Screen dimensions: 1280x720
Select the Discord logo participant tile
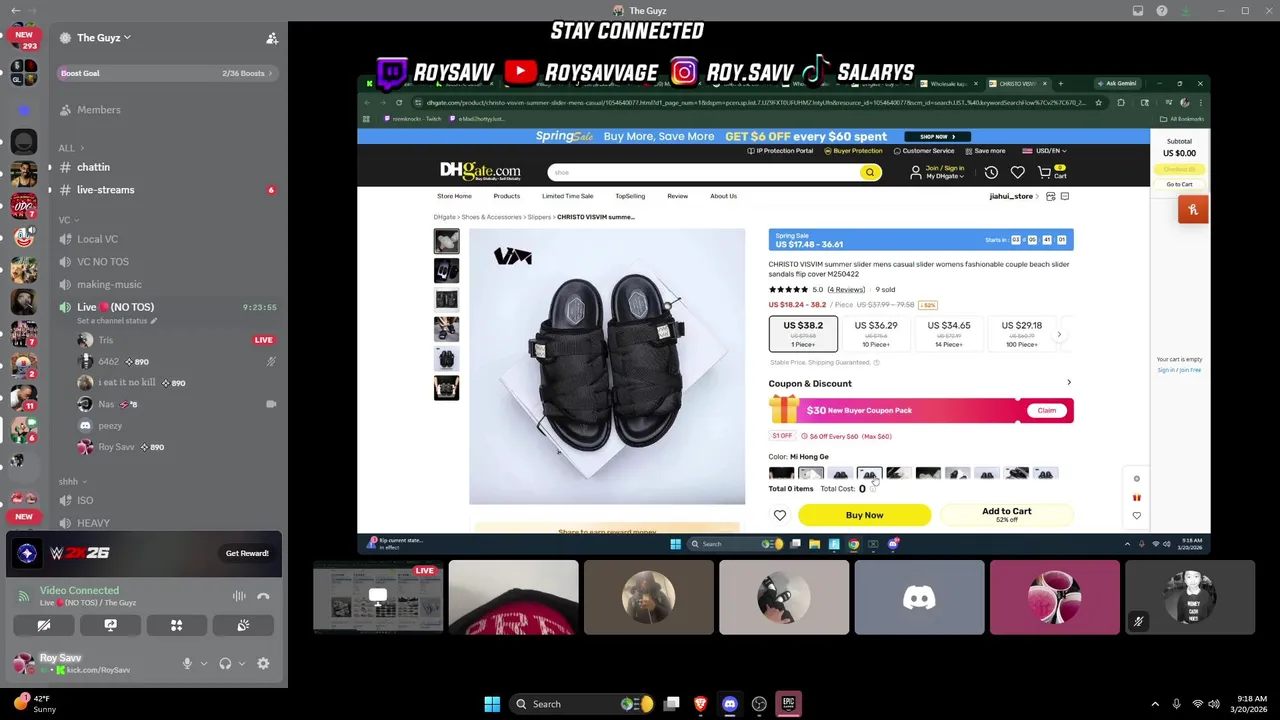click(x=919, y=598)
